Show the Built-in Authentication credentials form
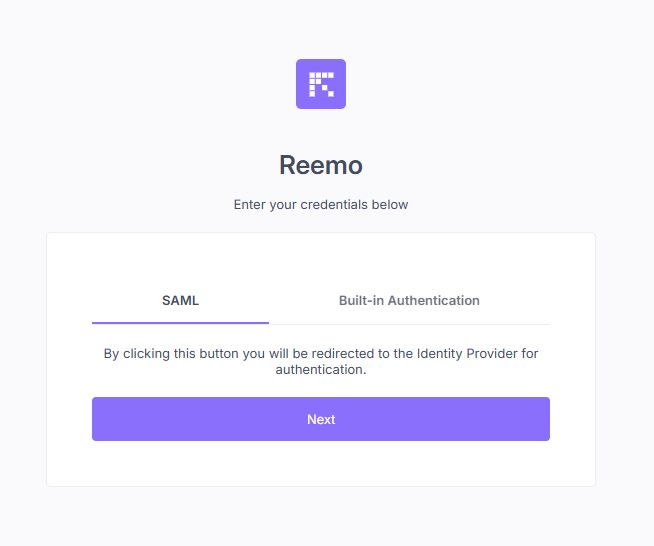This screenshot has height=546, width=654. (409, 300)
